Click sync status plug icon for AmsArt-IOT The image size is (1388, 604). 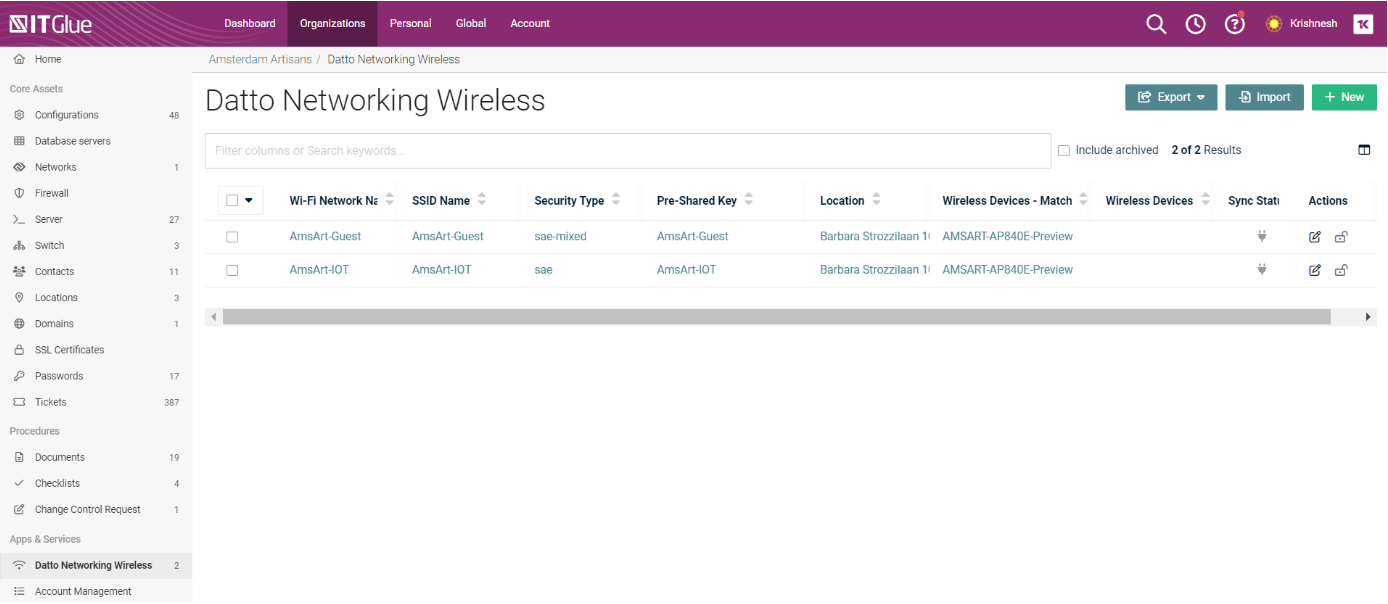[1262, 270]
